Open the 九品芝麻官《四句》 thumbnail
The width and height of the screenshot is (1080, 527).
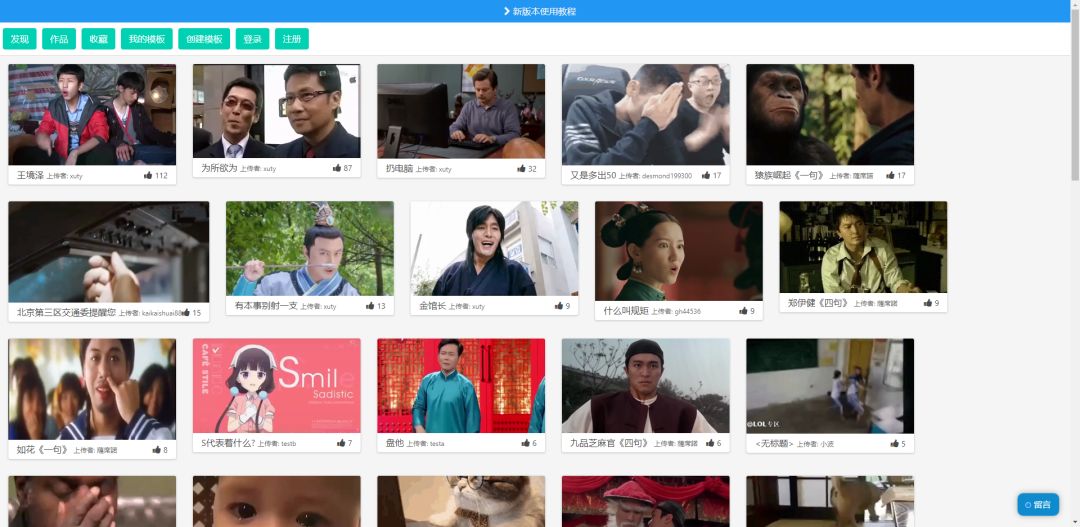coord(646,385)
